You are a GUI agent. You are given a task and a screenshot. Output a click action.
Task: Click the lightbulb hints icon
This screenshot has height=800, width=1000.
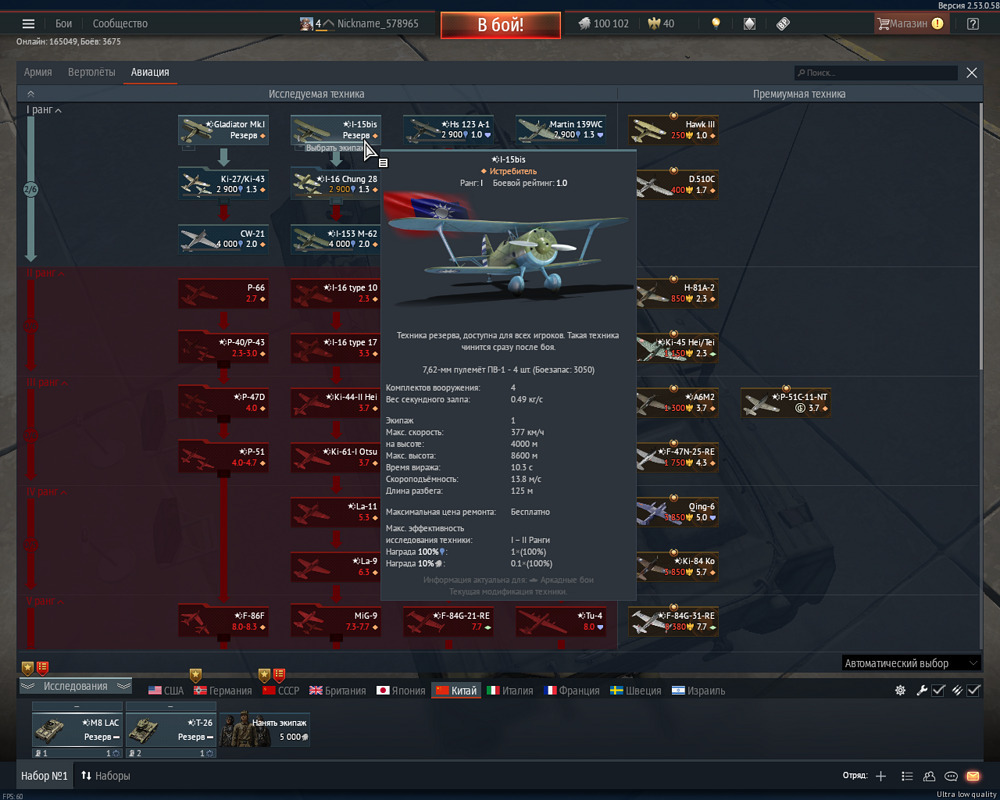pos(716,24)
